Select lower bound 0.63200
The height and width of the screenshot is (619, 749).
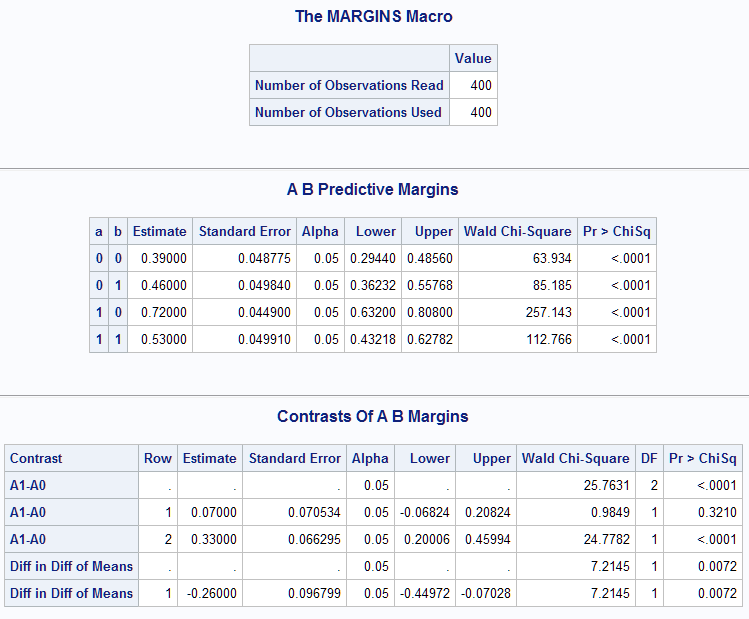[373, 312]
